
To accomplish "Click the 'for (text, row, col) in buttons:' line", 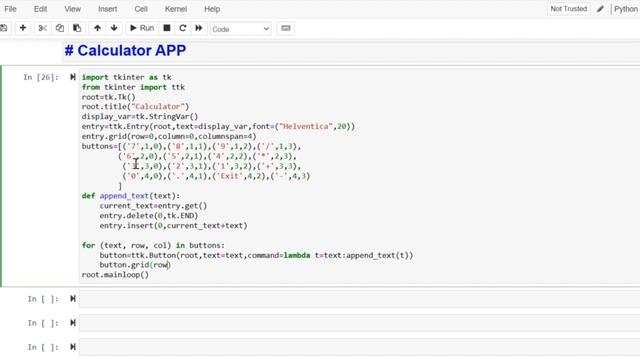I will (153, 245).
